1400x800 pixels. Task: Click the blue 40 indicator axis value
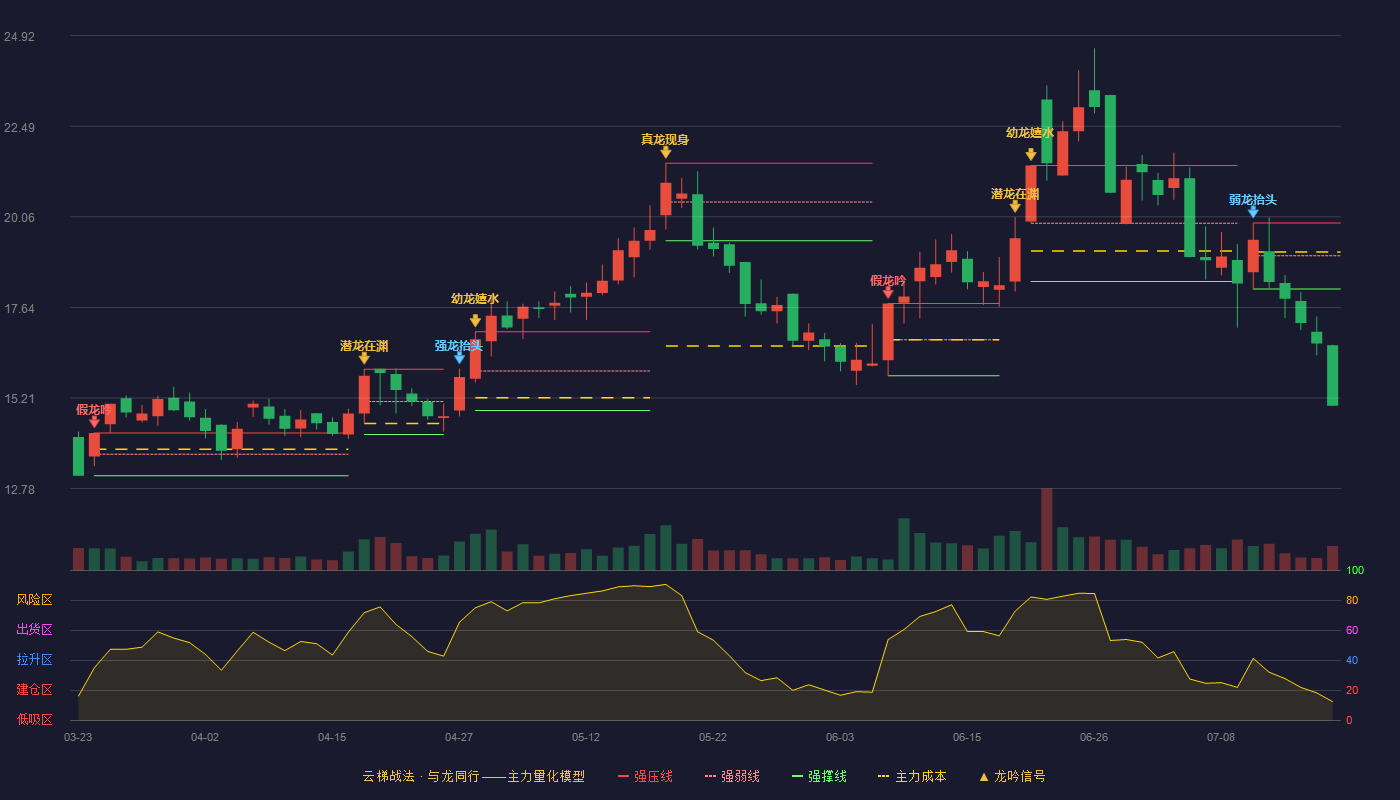[1352, 661]
